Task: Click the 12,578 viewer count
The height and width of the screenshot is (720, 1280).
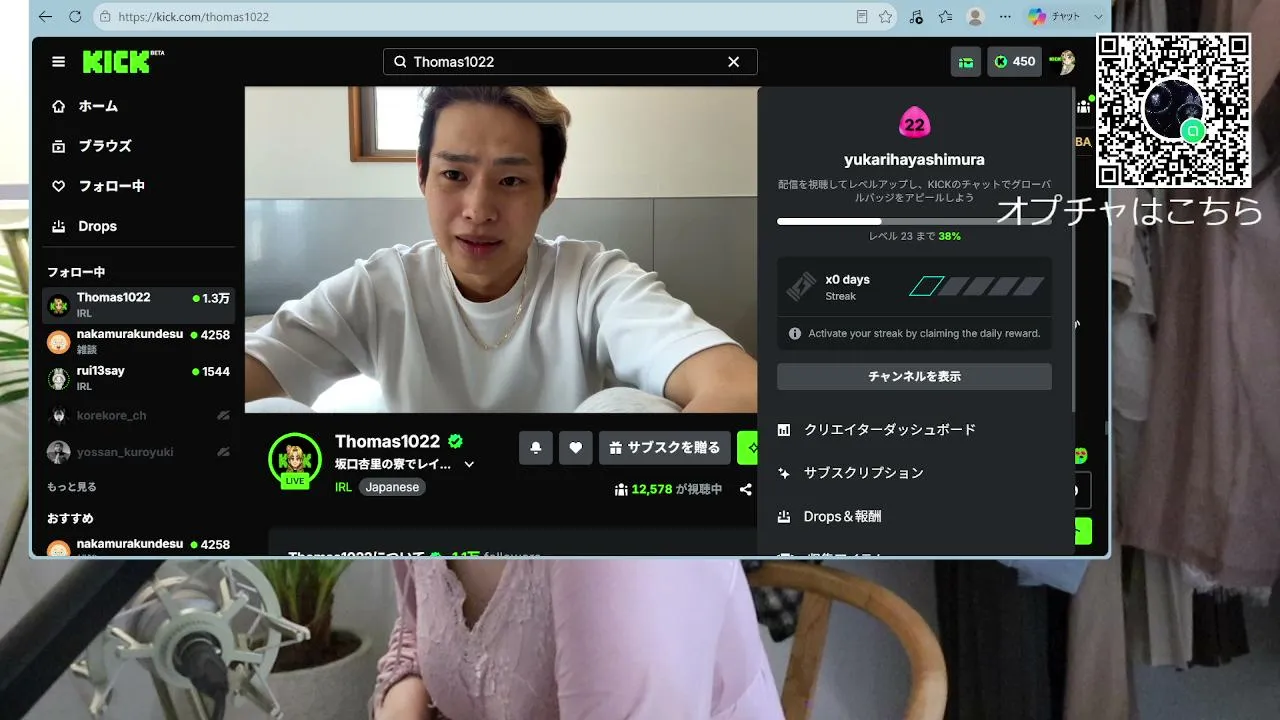Action: (x=668, y=489)
